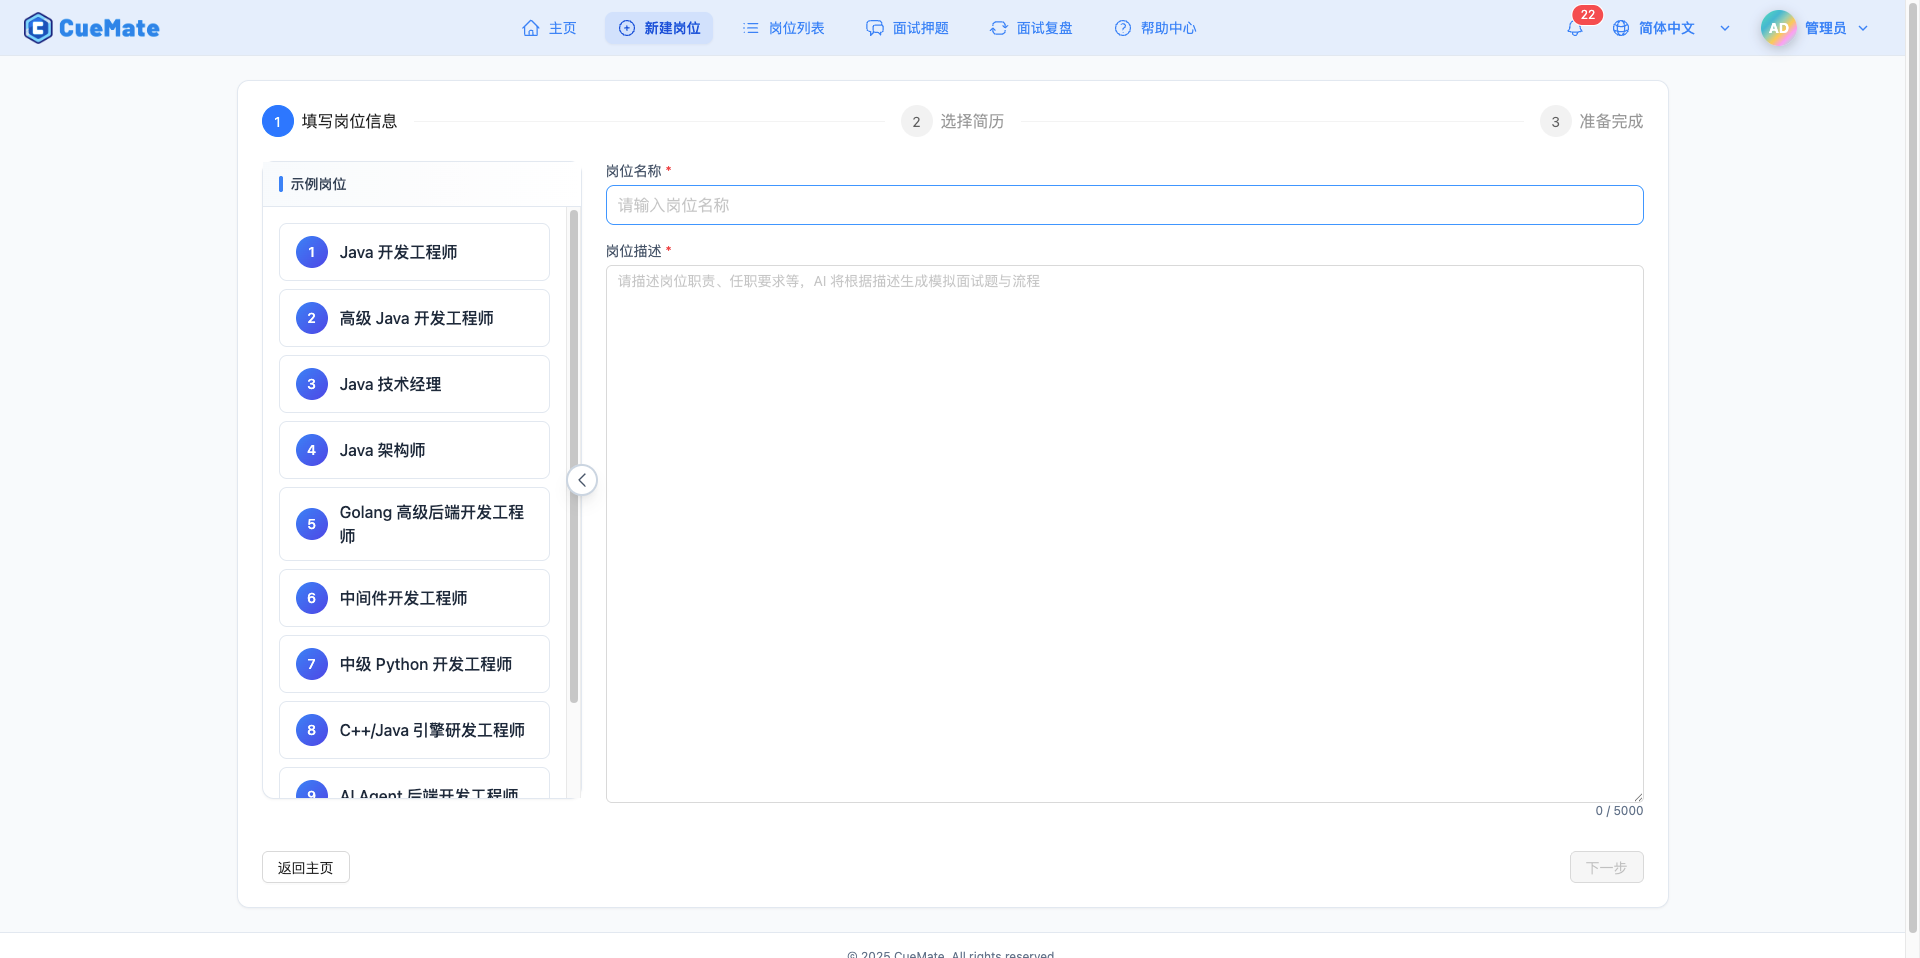This screenshot has height=958, width=1920.
Task: Click the 返回主页 button
Action: tap(304, 867)
